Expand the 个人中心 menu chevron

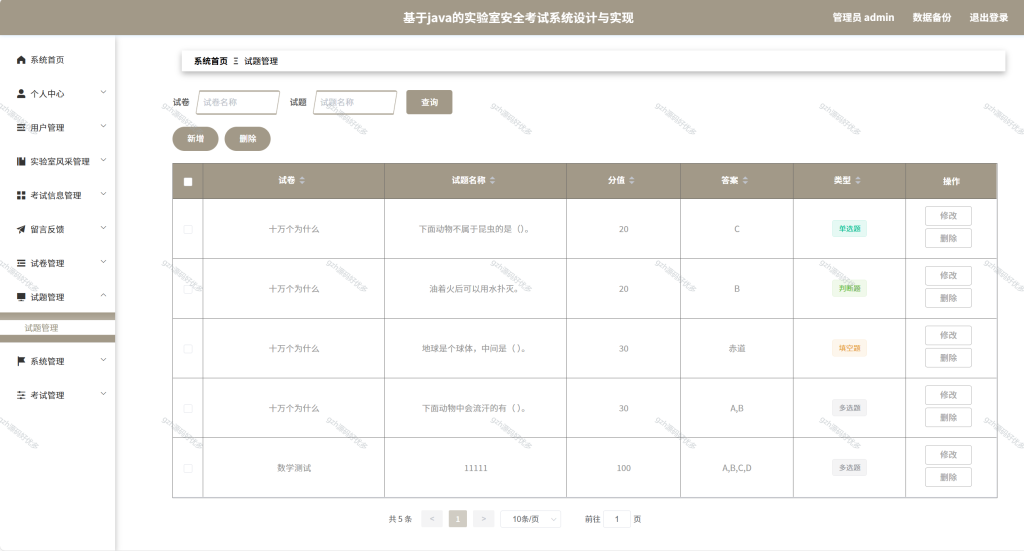[103, 93]
